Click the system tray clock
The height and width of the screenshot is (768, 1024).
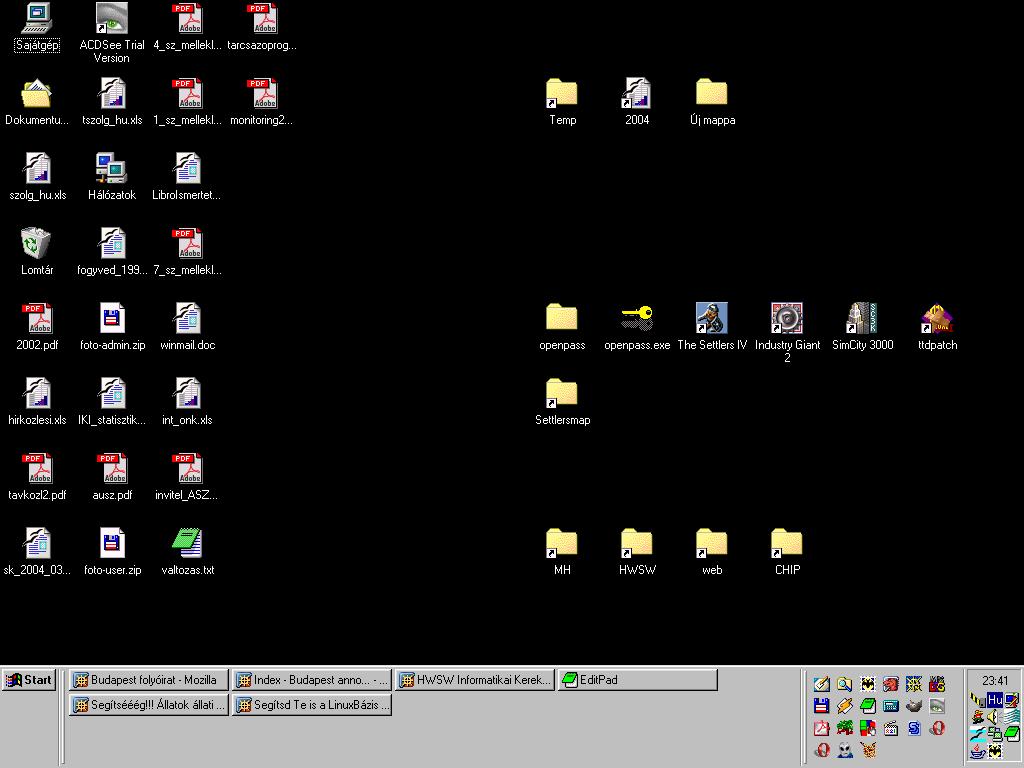click(995, 680)
